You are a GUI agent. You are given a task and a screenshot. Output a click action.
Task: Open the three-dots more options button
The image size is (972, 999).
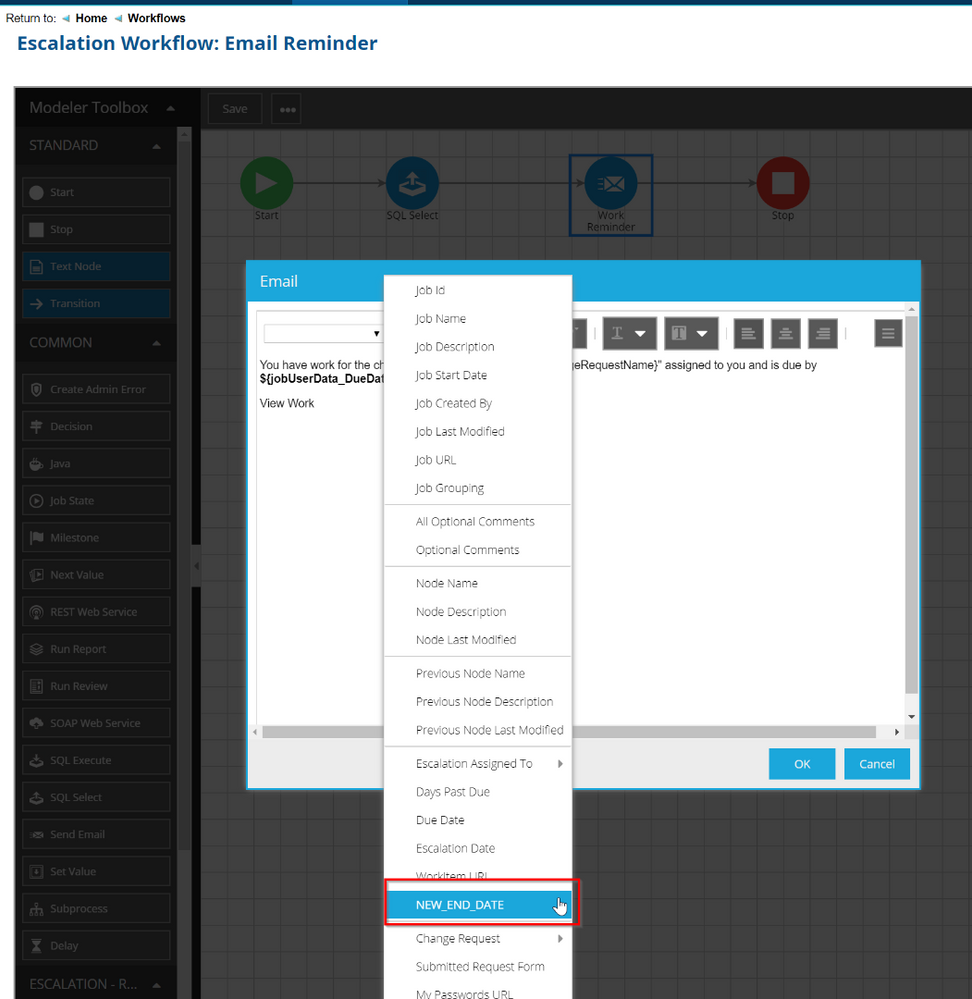pyautogui.click(x=286, y=109)
